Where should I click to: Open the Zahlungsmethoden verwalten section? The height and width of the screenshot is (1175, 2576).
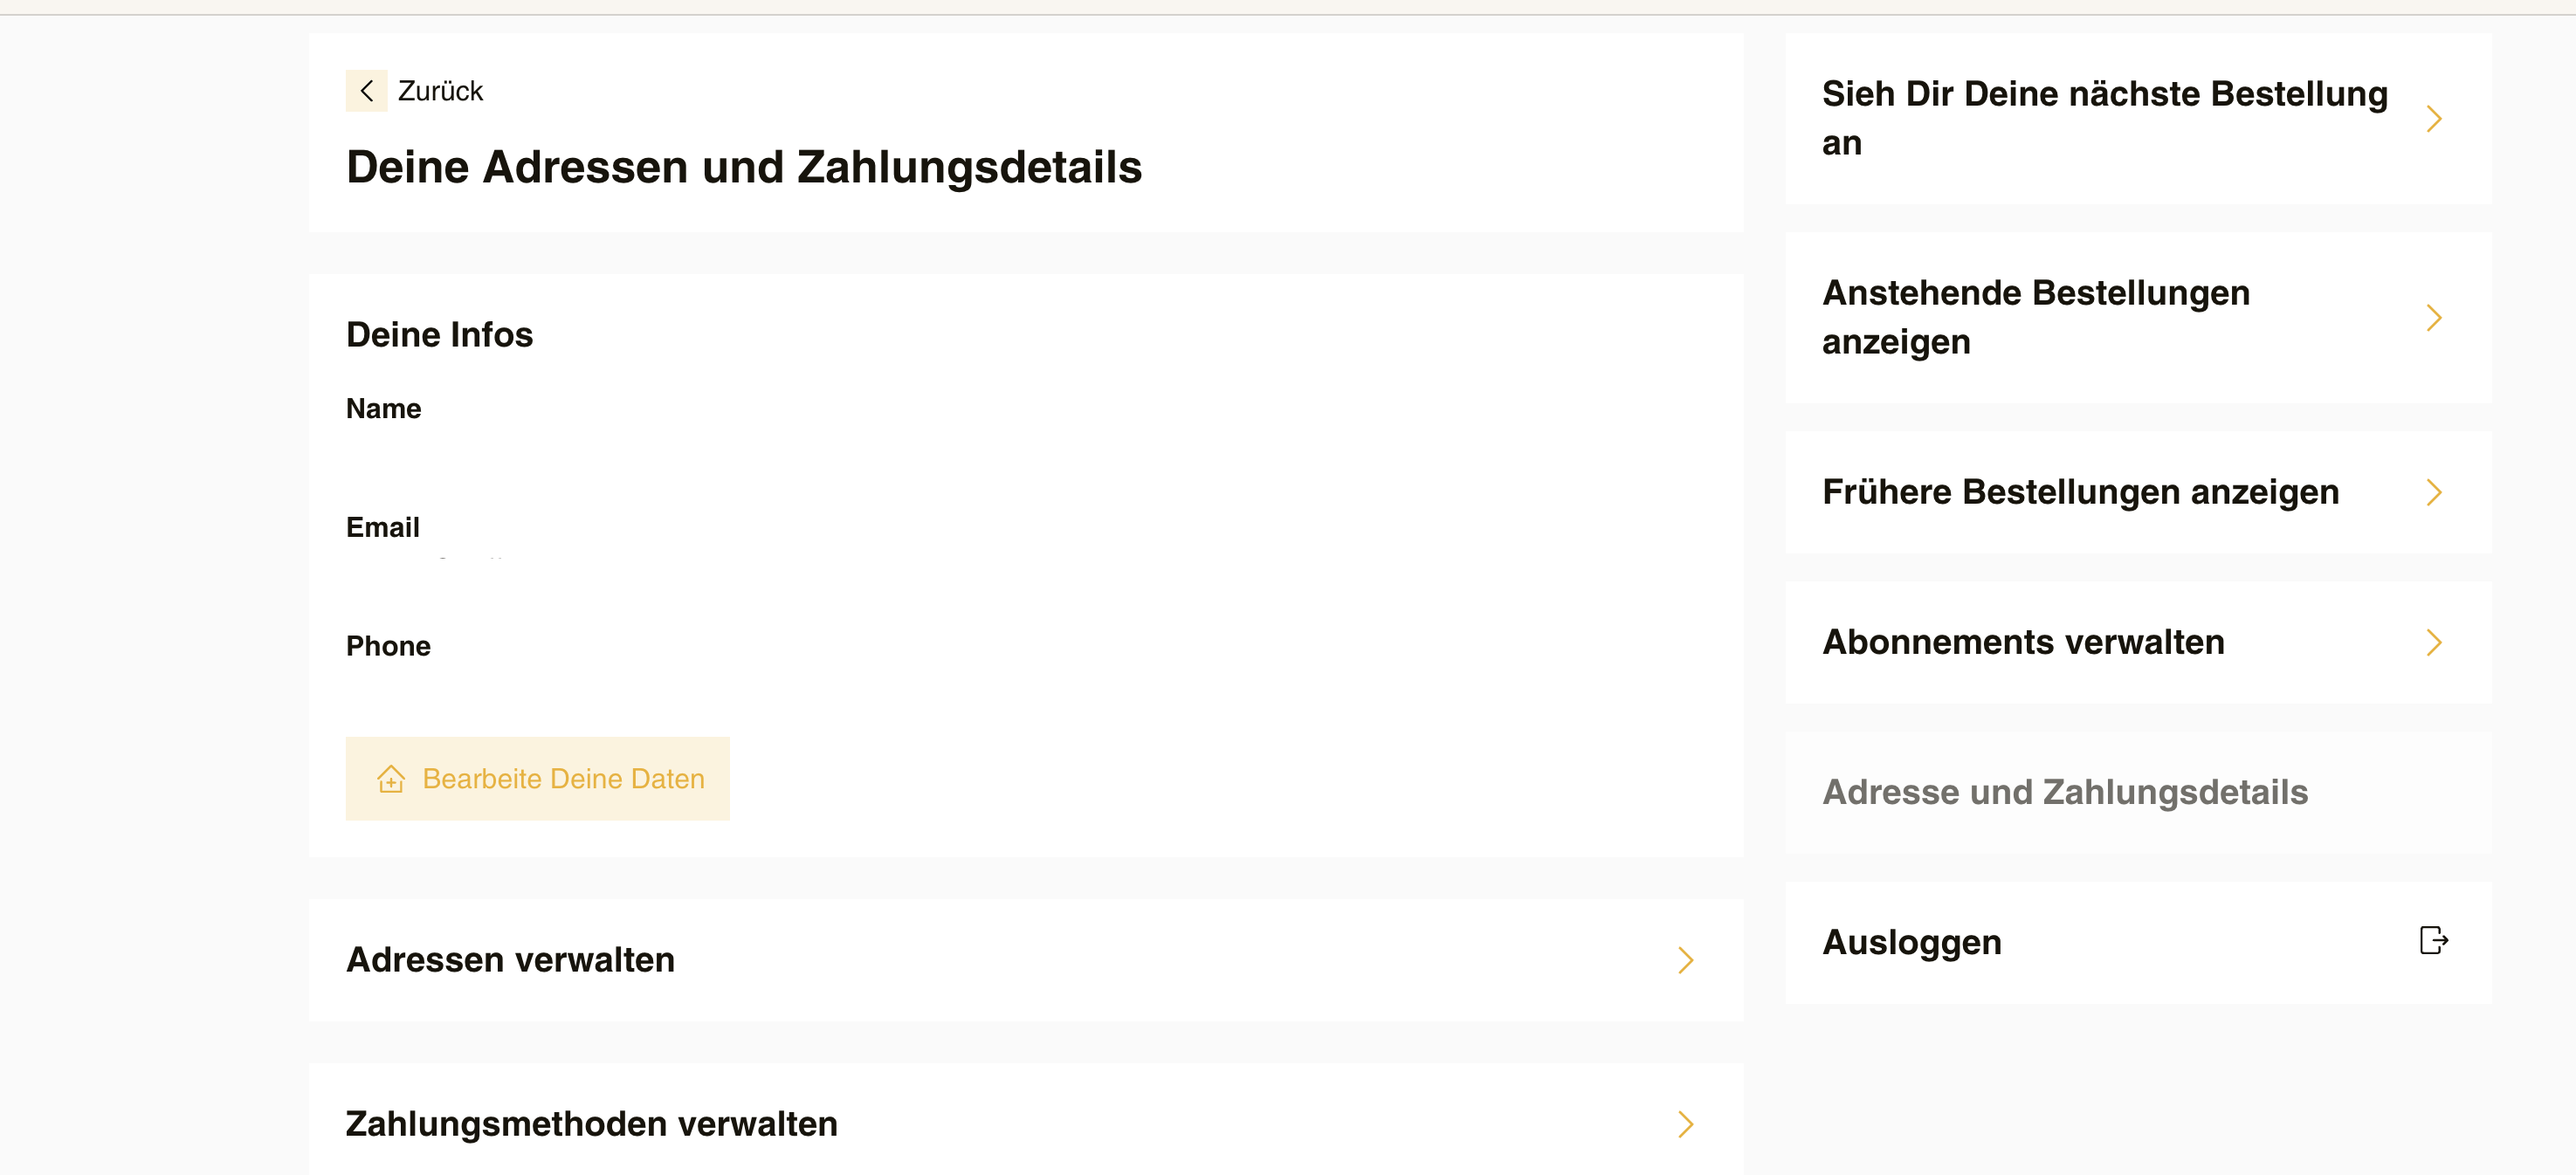pyautogui.click(x=1026, y=1119)
